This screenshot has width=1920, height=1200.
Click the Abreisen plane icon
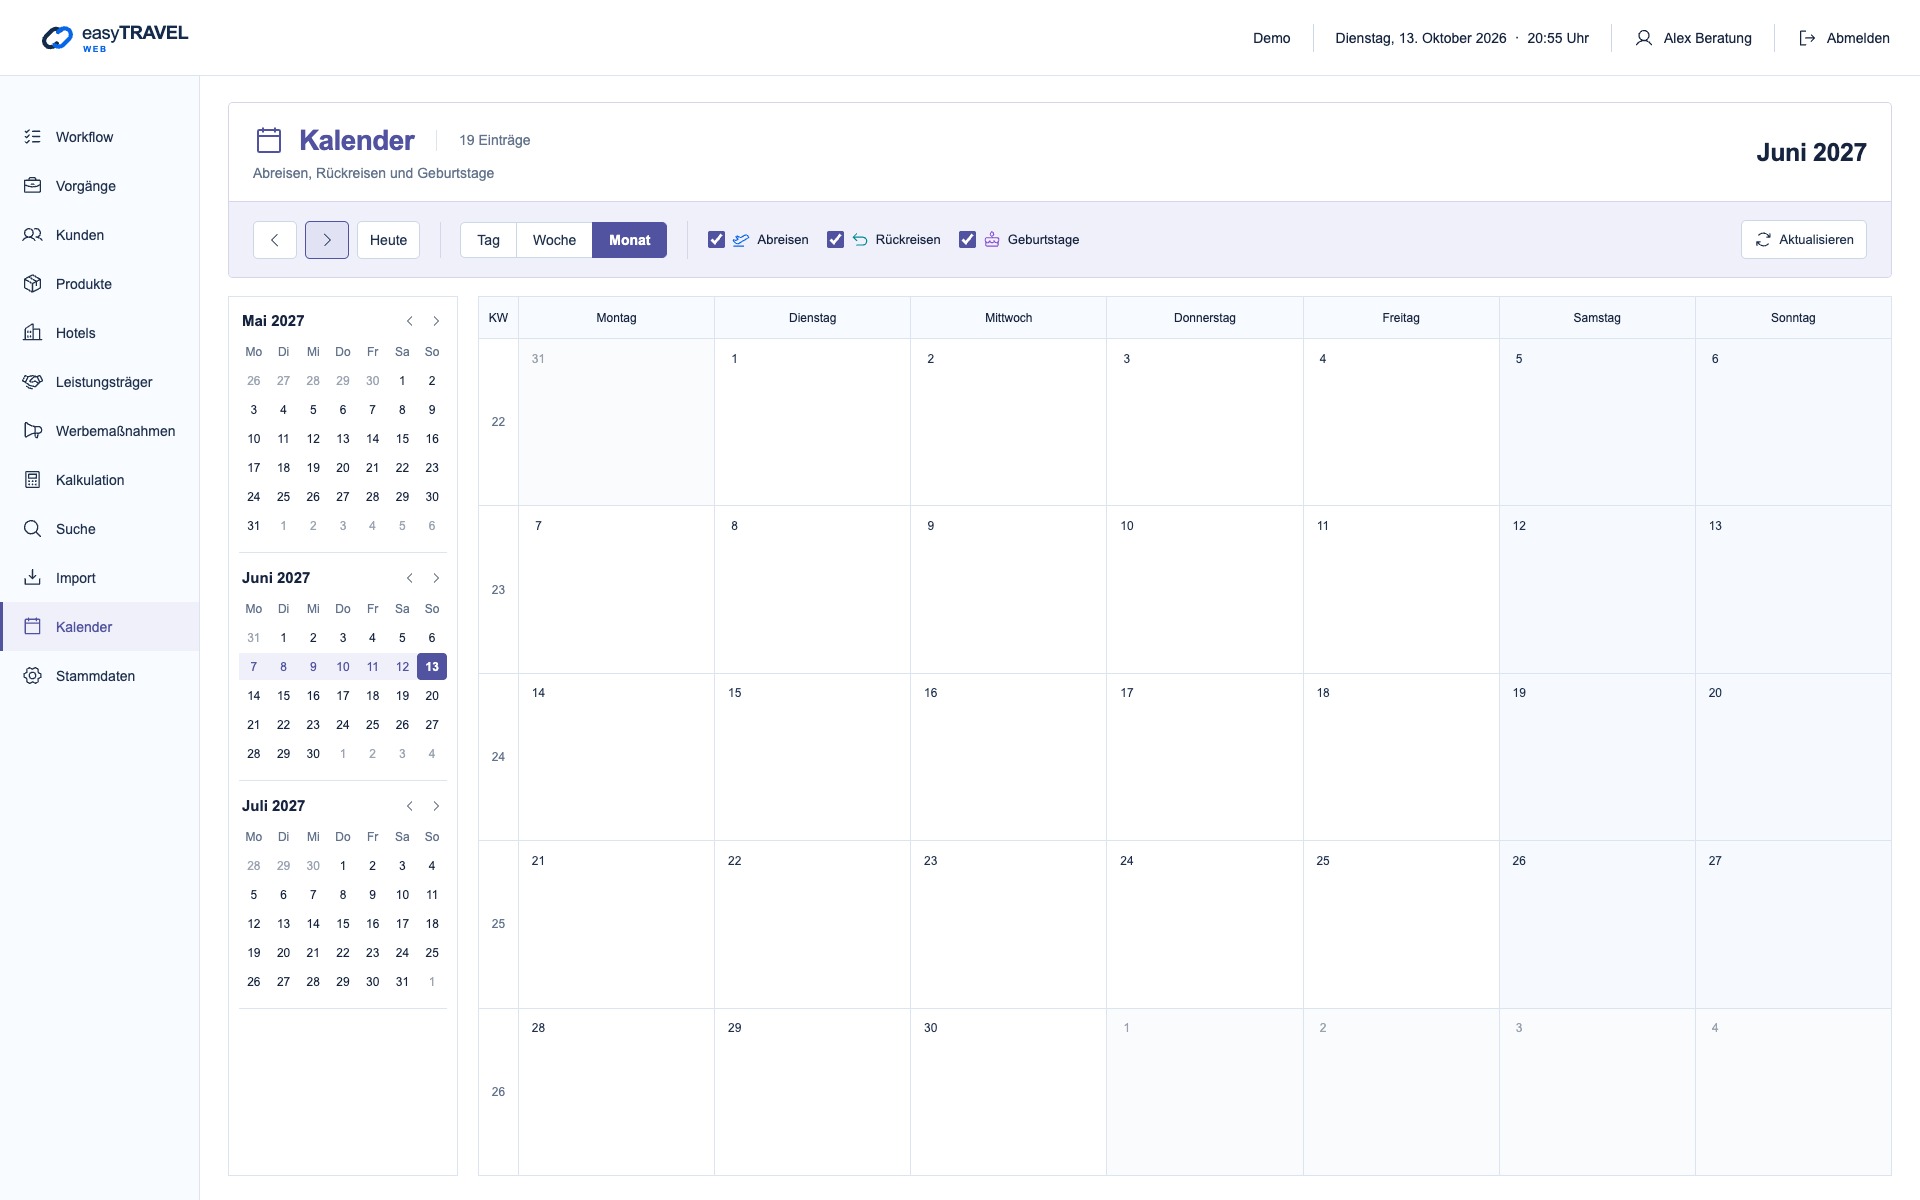tap(741, 240)
